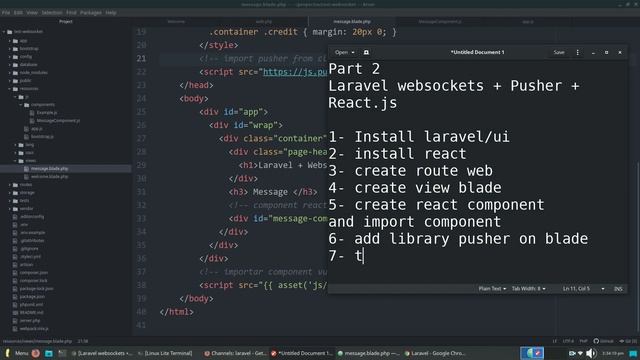Open the Find menu in Atom
Image resolution: width=640 pixels, height=360 pixels.
71,13
